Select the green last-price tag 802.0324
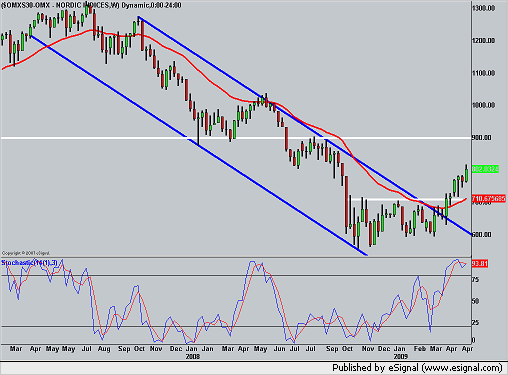The height and width of the screenshot is (375, 508). (x=485, y=169)
